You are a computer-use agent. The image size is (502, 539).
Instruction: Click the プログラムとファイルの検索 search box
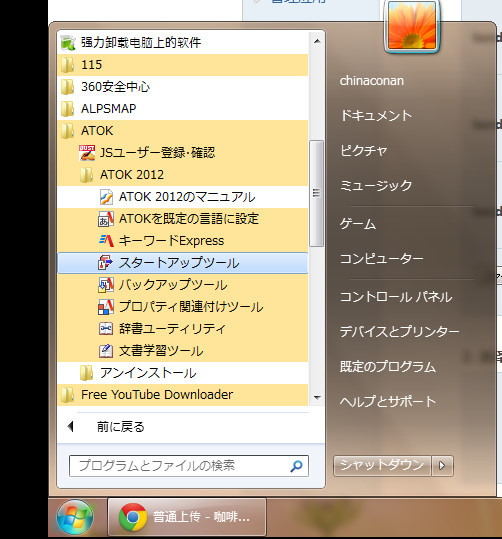point(189,466)
